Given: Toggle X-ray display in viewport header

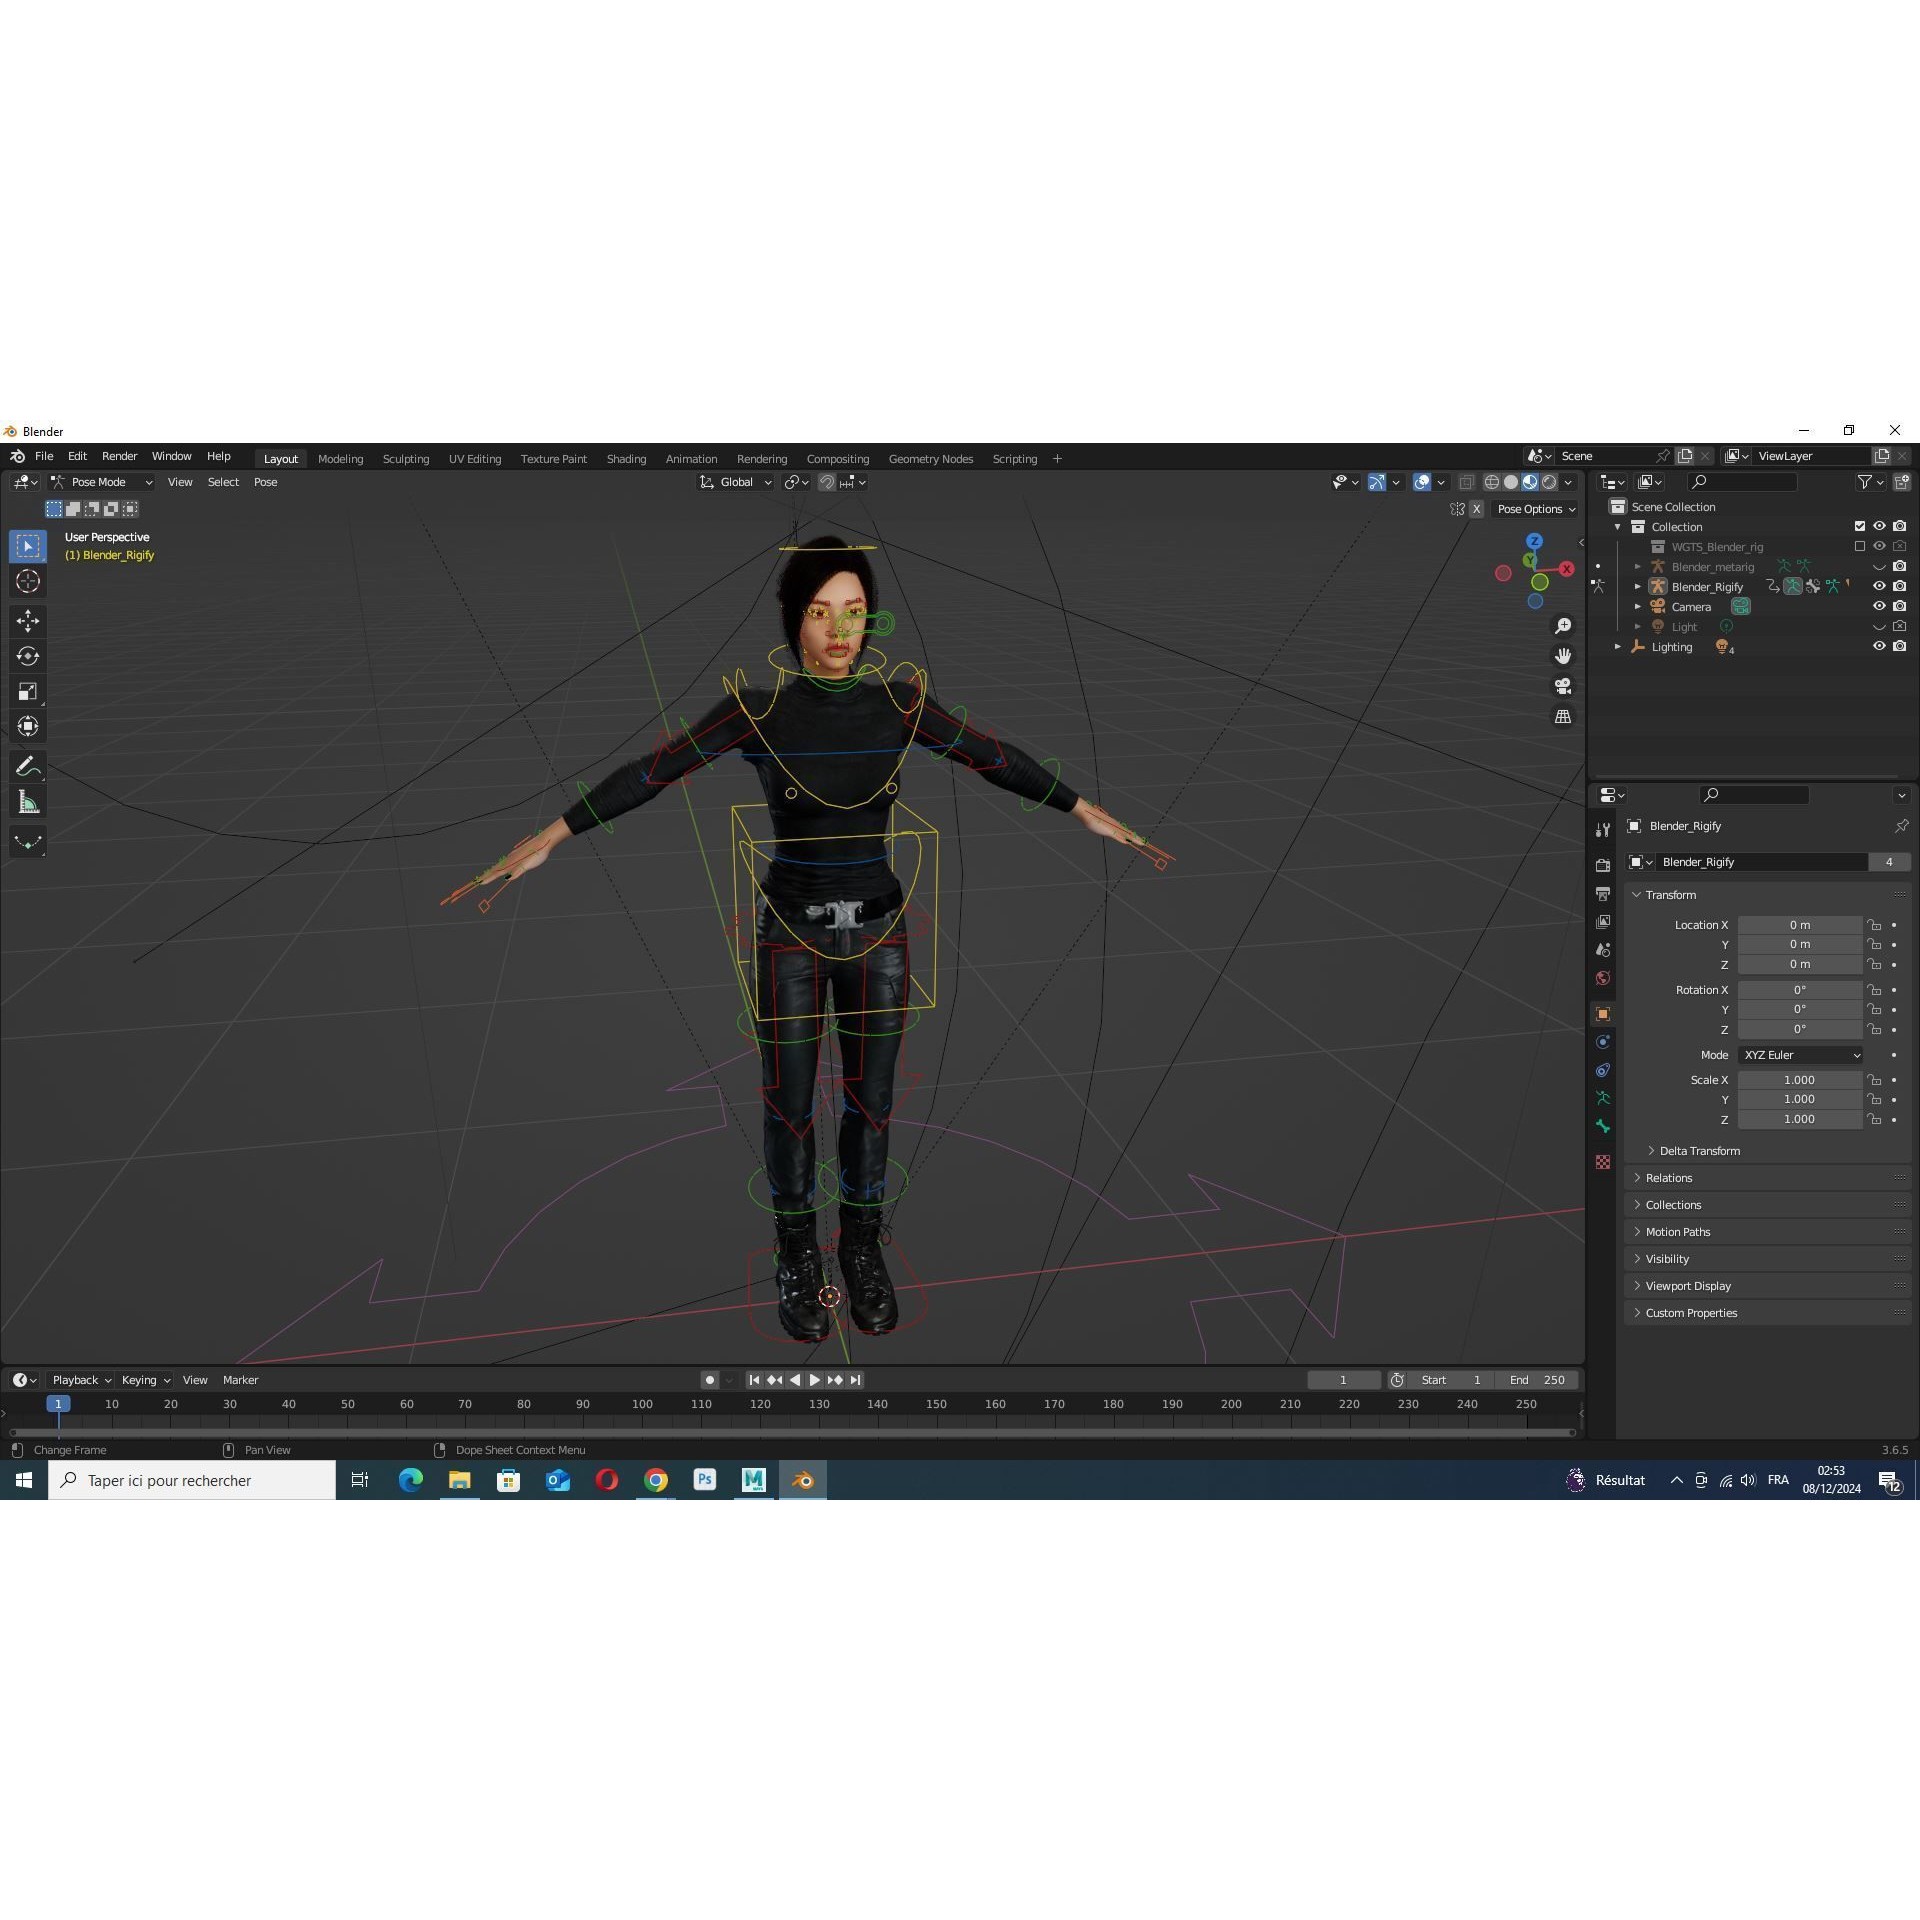Looking at the screenshot, I should 1466,482.
